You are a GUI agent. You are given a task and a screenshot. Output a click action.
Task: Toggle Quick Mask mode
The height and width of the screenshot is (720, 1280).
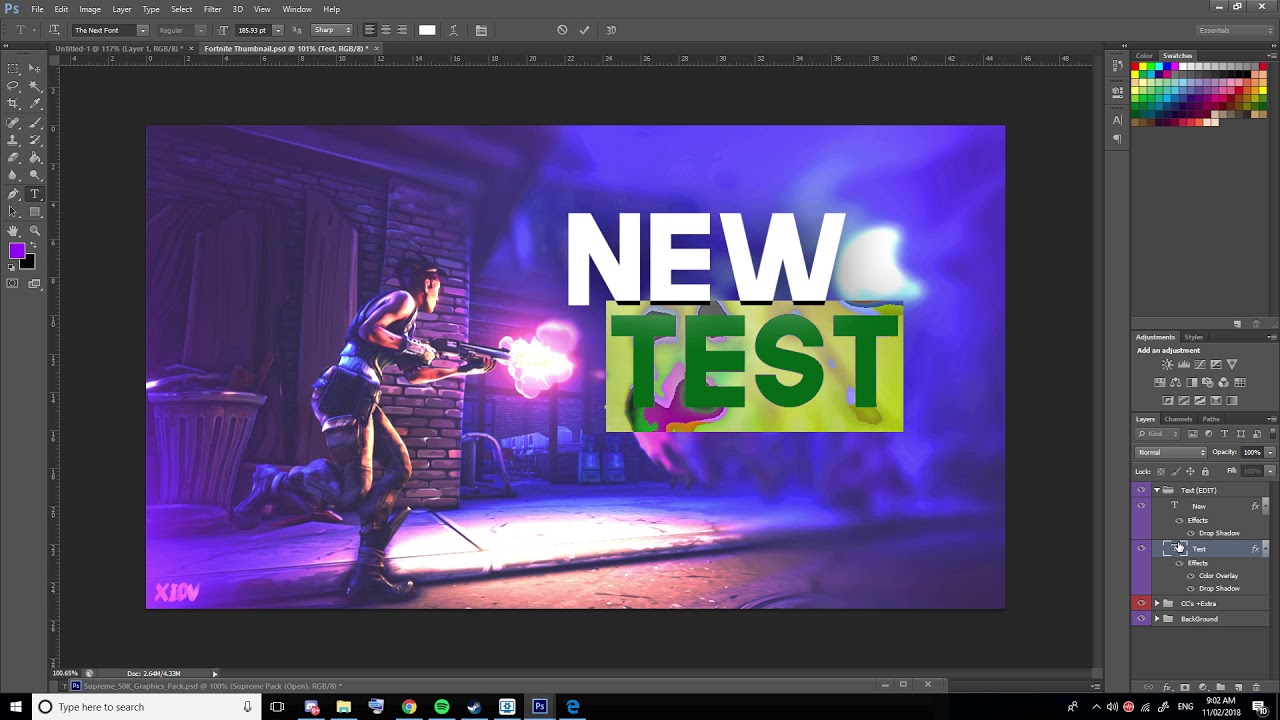[x=13, y=284]
